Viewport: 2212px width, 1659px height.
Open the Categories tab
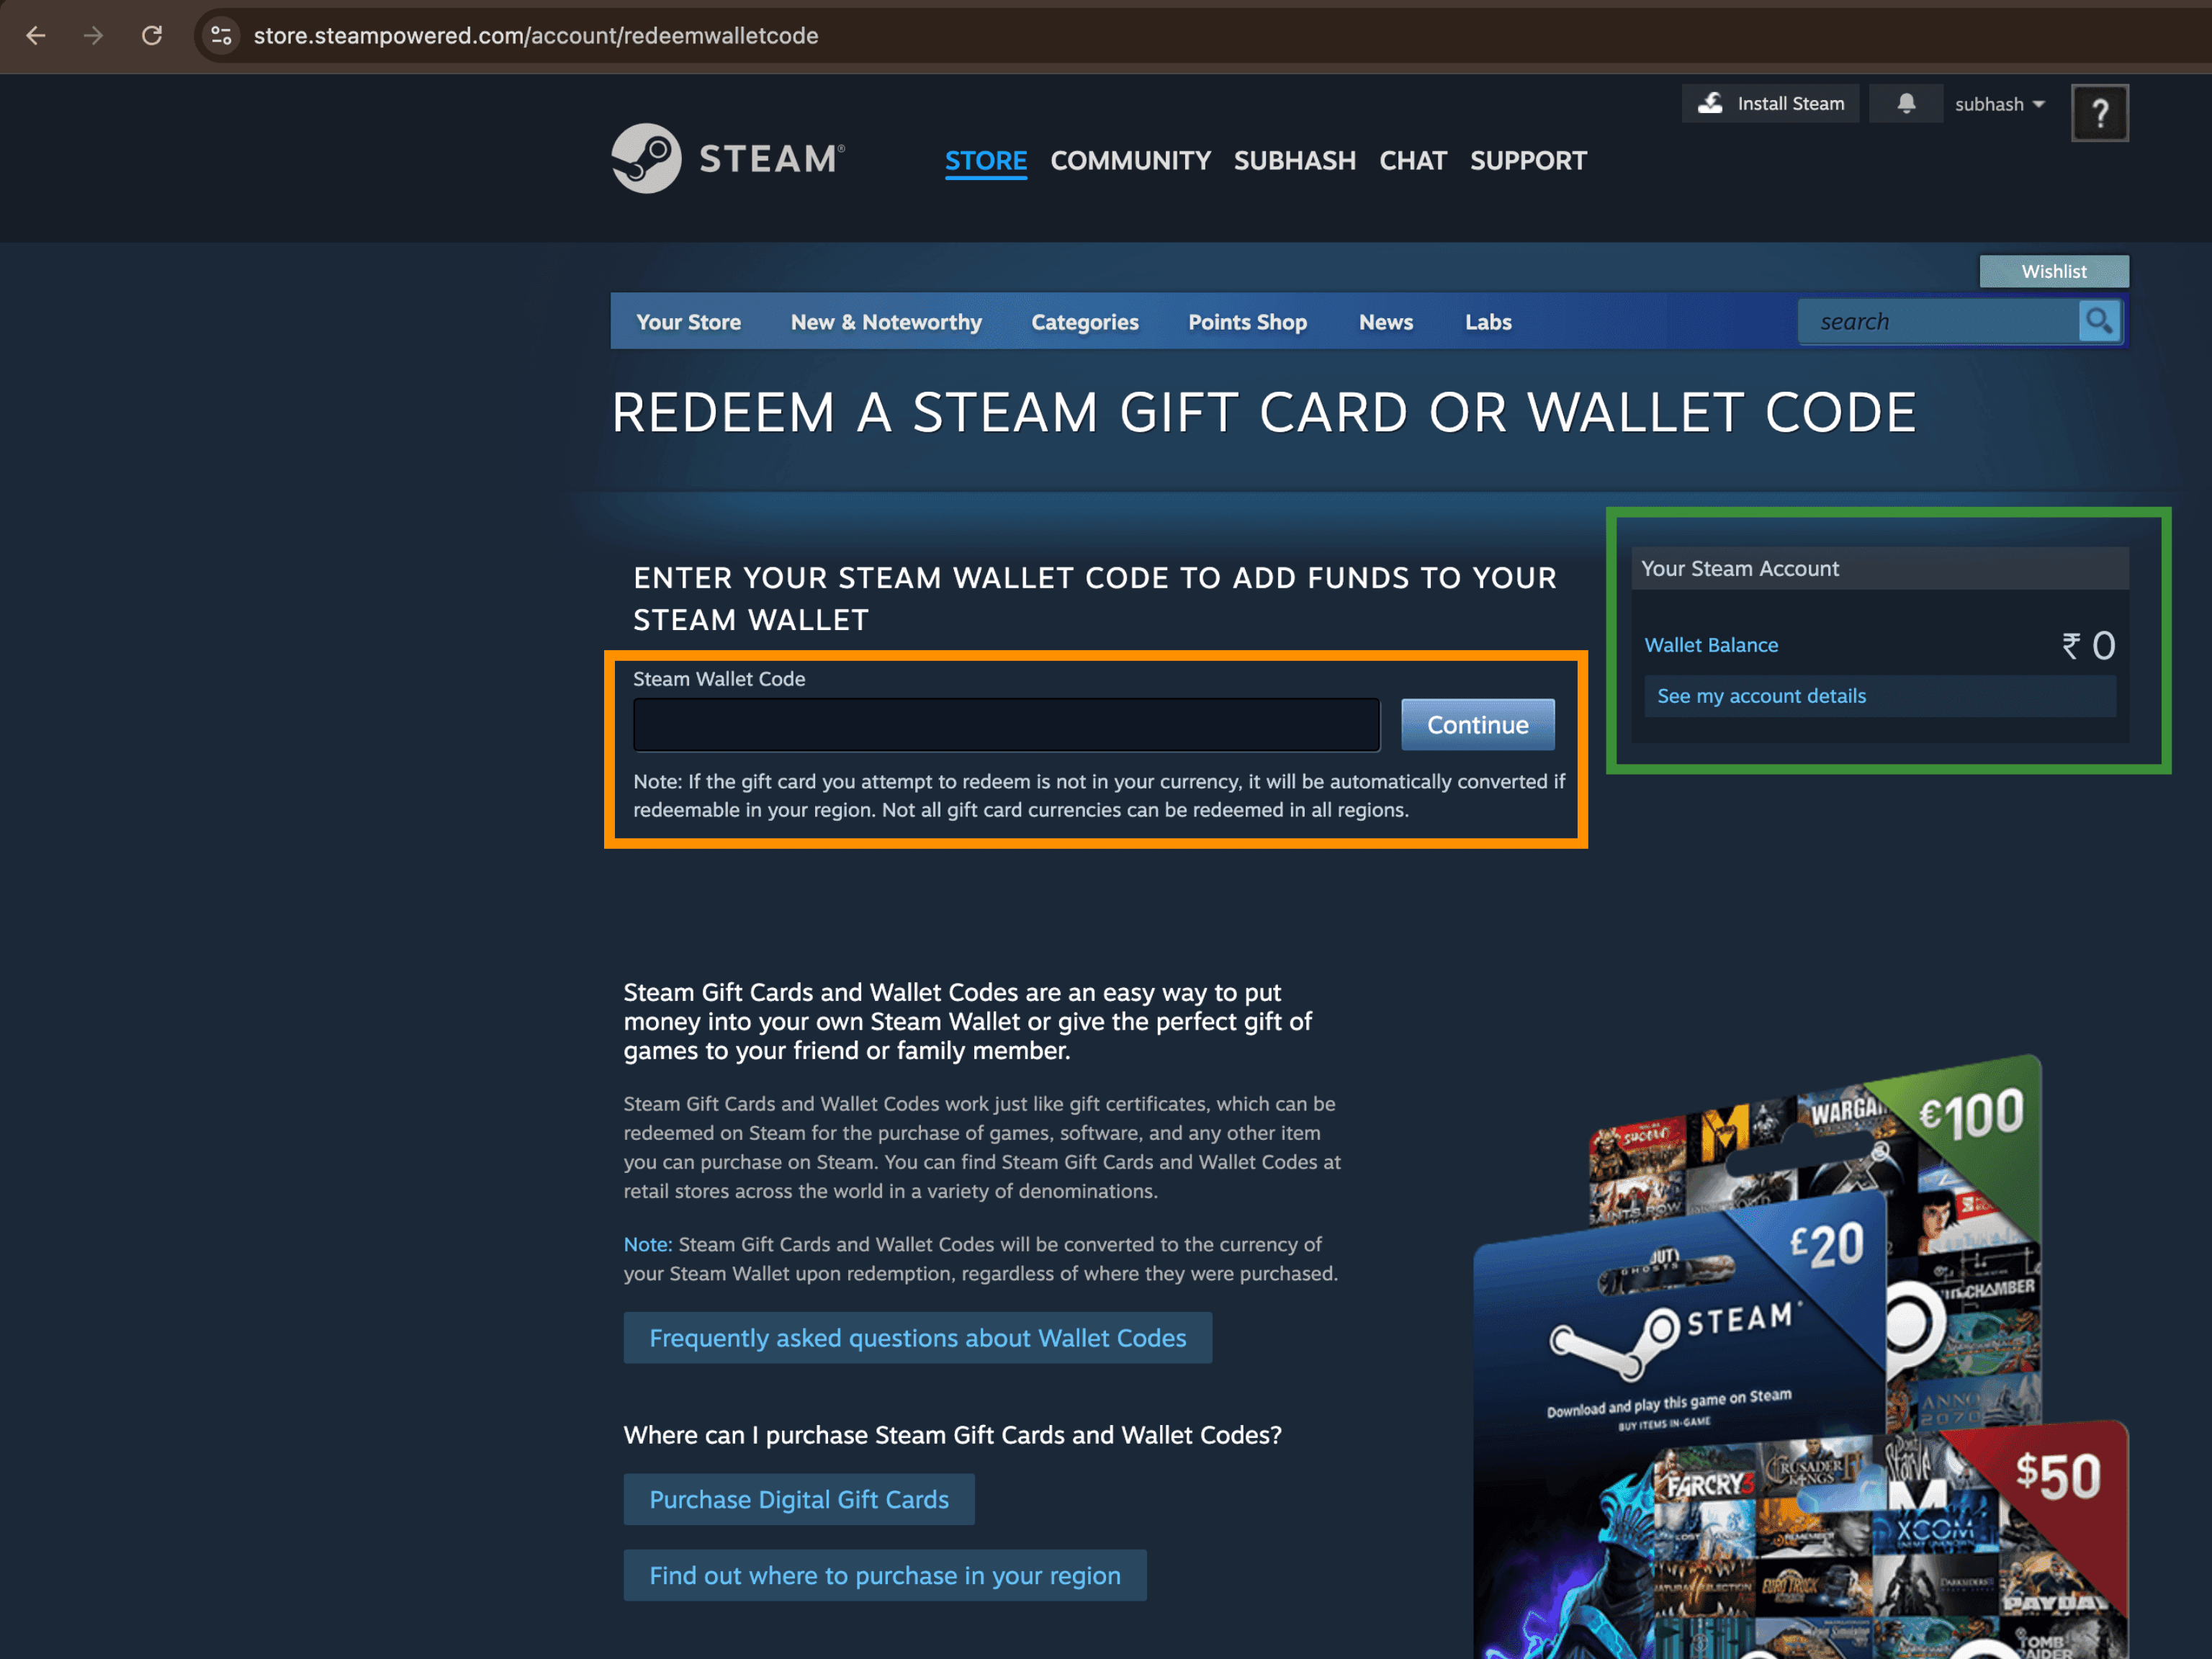(x=1085, y=322)
